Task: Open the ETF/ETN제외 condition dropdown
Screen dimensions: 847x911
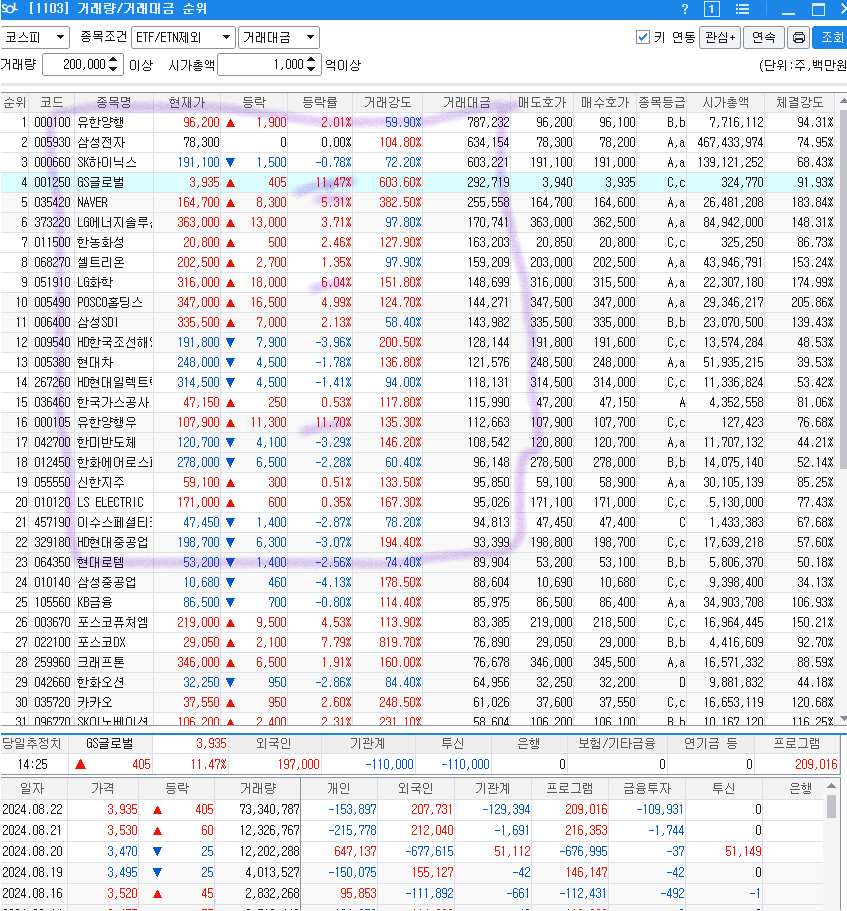Action: (x=184, y=38)
